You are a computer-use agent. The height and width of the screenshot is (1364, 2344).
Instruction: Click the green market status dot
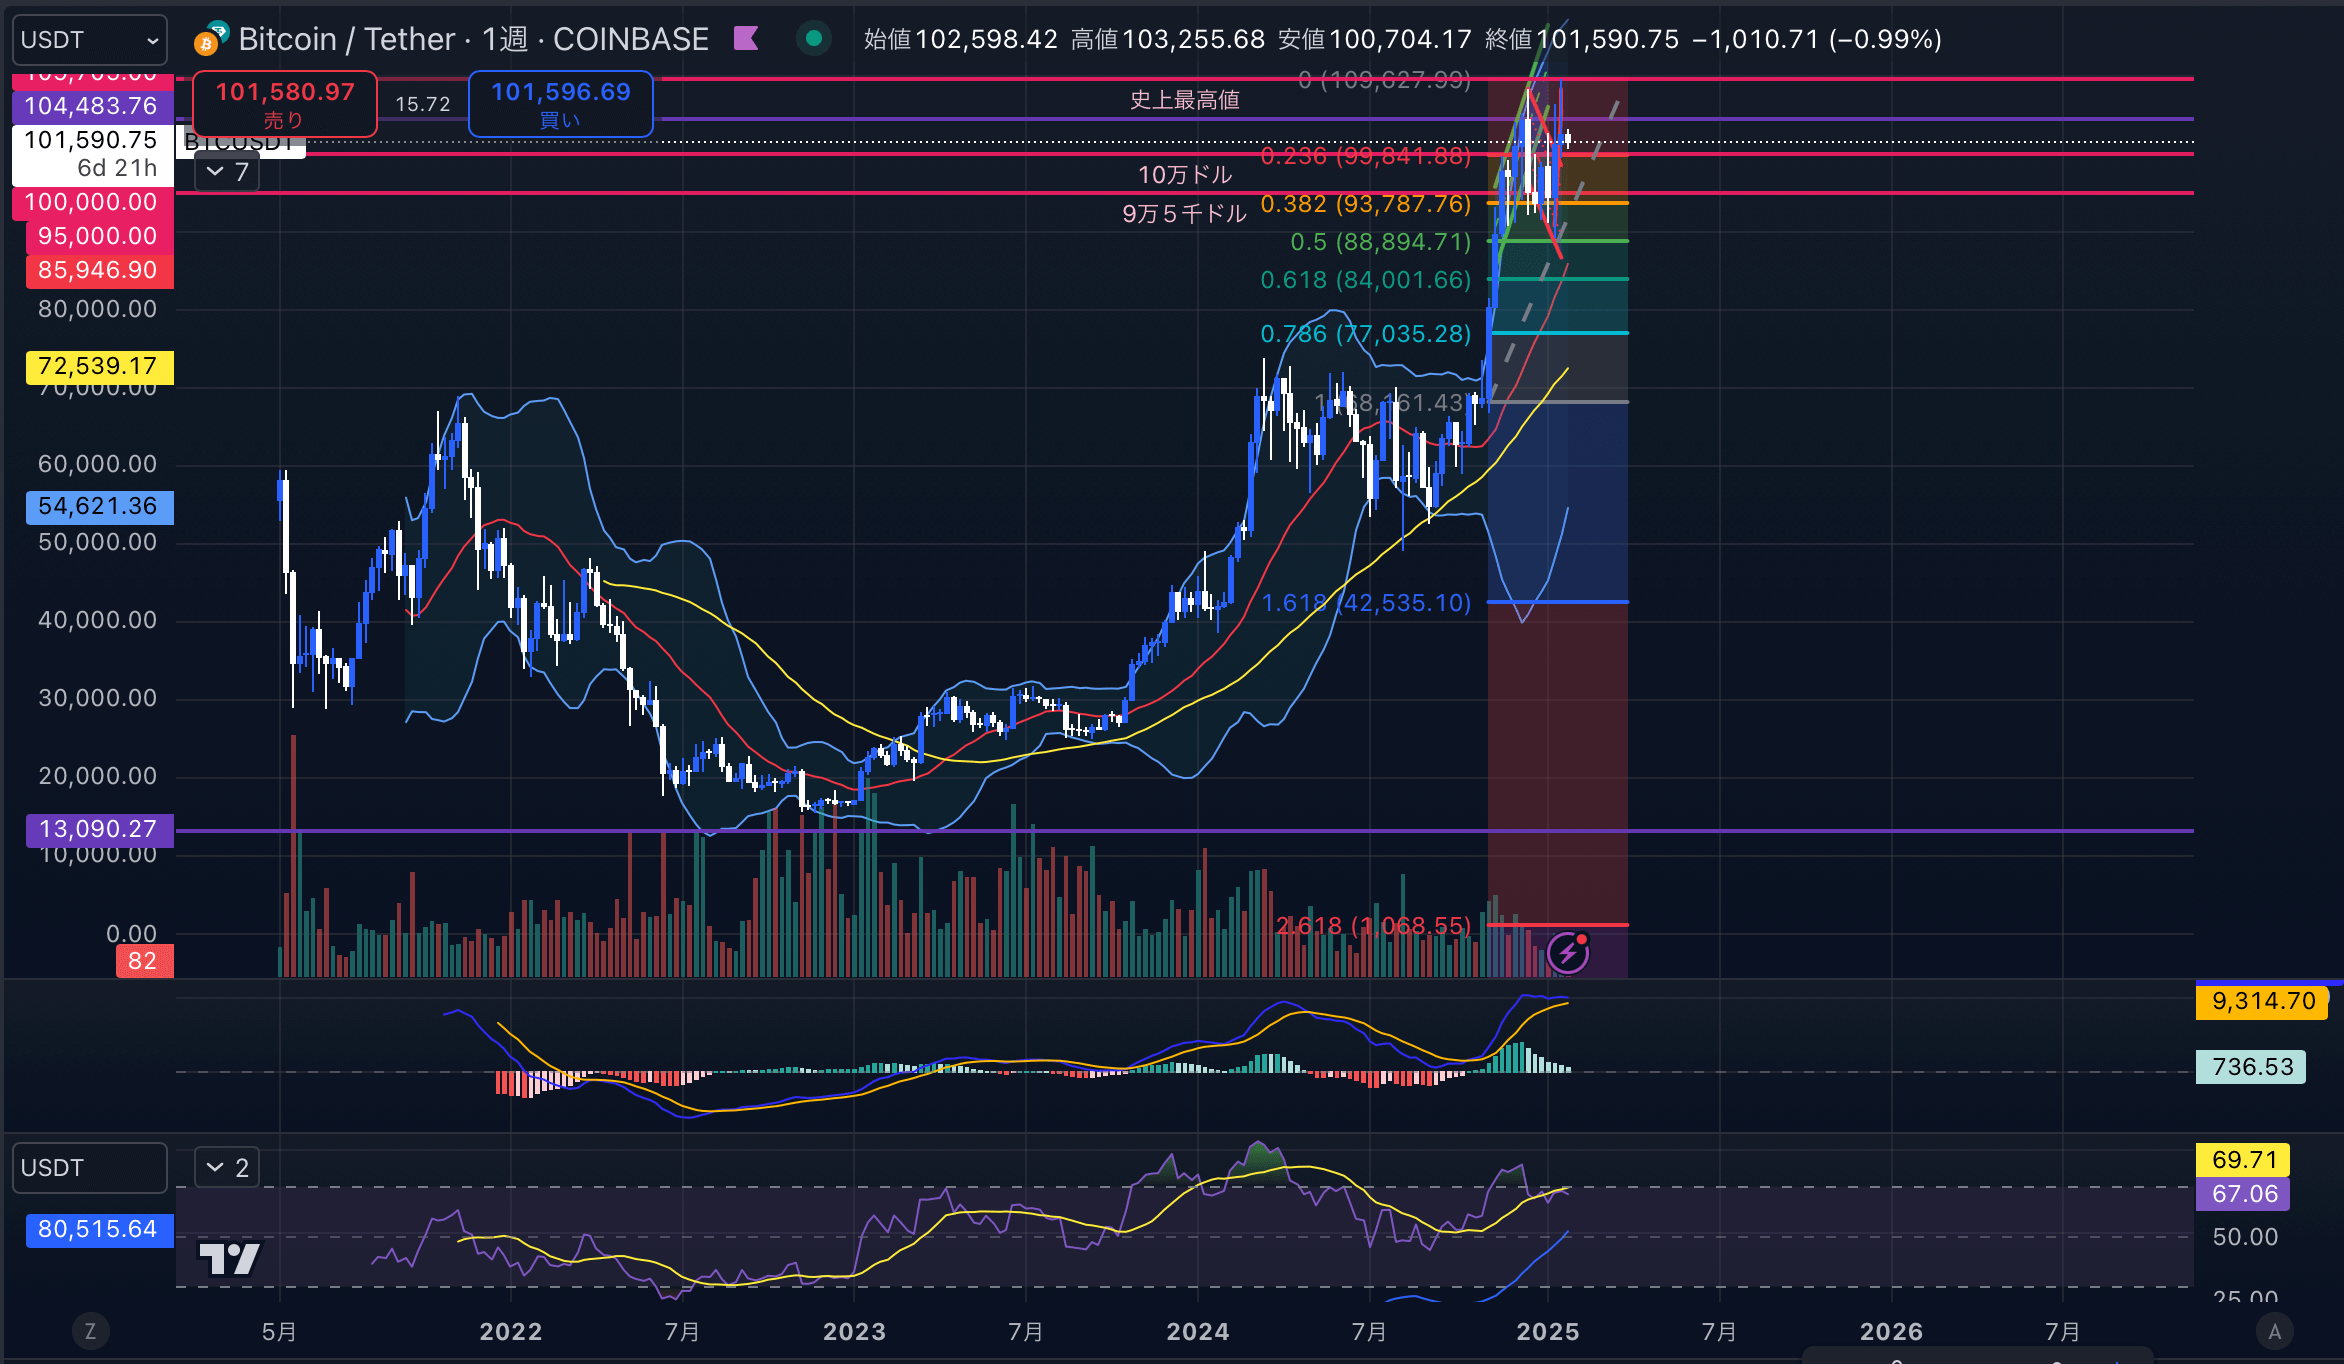814,39
